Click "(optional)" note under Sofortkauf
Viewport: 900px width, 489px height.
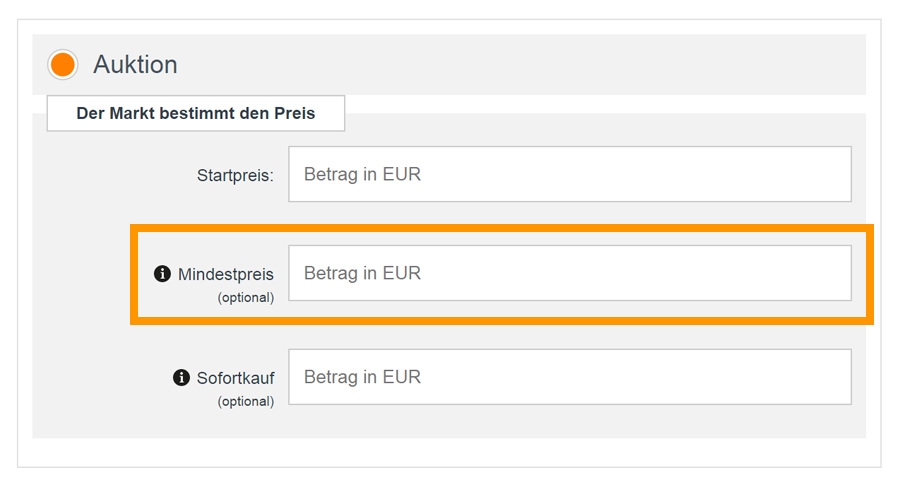(246, 401)
